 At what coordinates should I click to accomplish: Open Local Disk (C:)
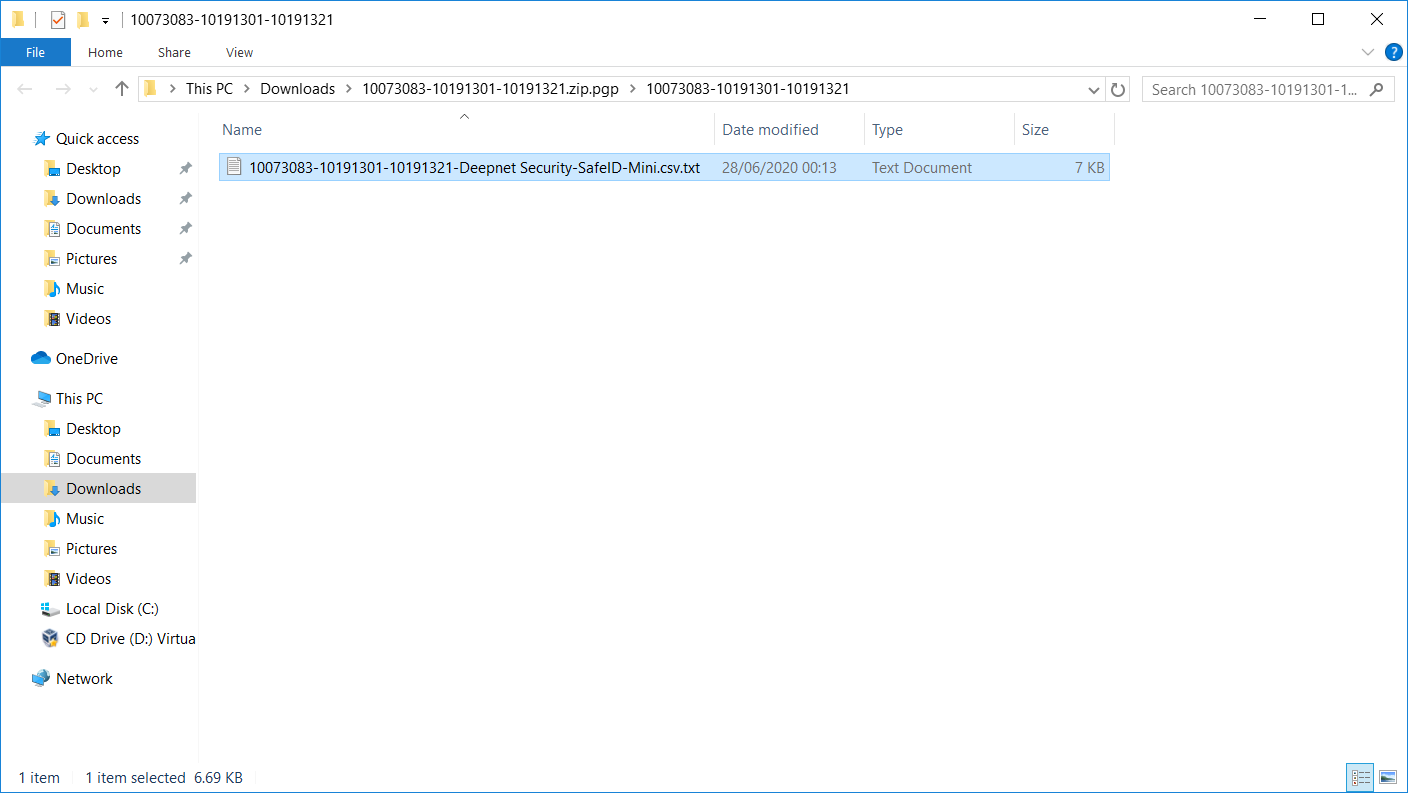[112, 609]
